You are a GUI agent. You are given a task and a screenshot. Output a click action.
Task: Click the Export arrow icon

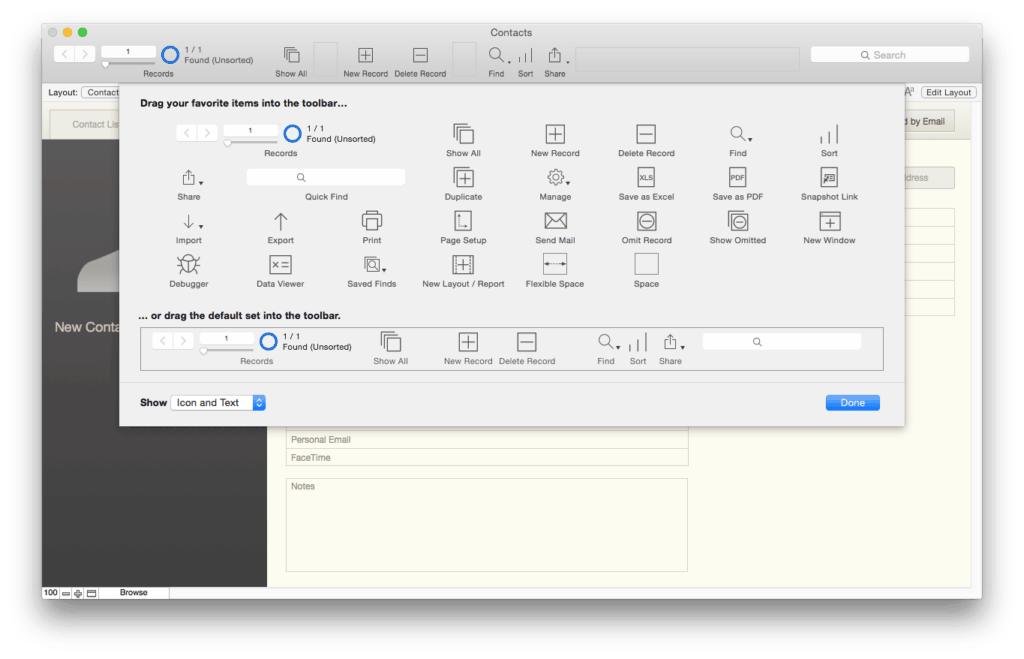[280, 221]
